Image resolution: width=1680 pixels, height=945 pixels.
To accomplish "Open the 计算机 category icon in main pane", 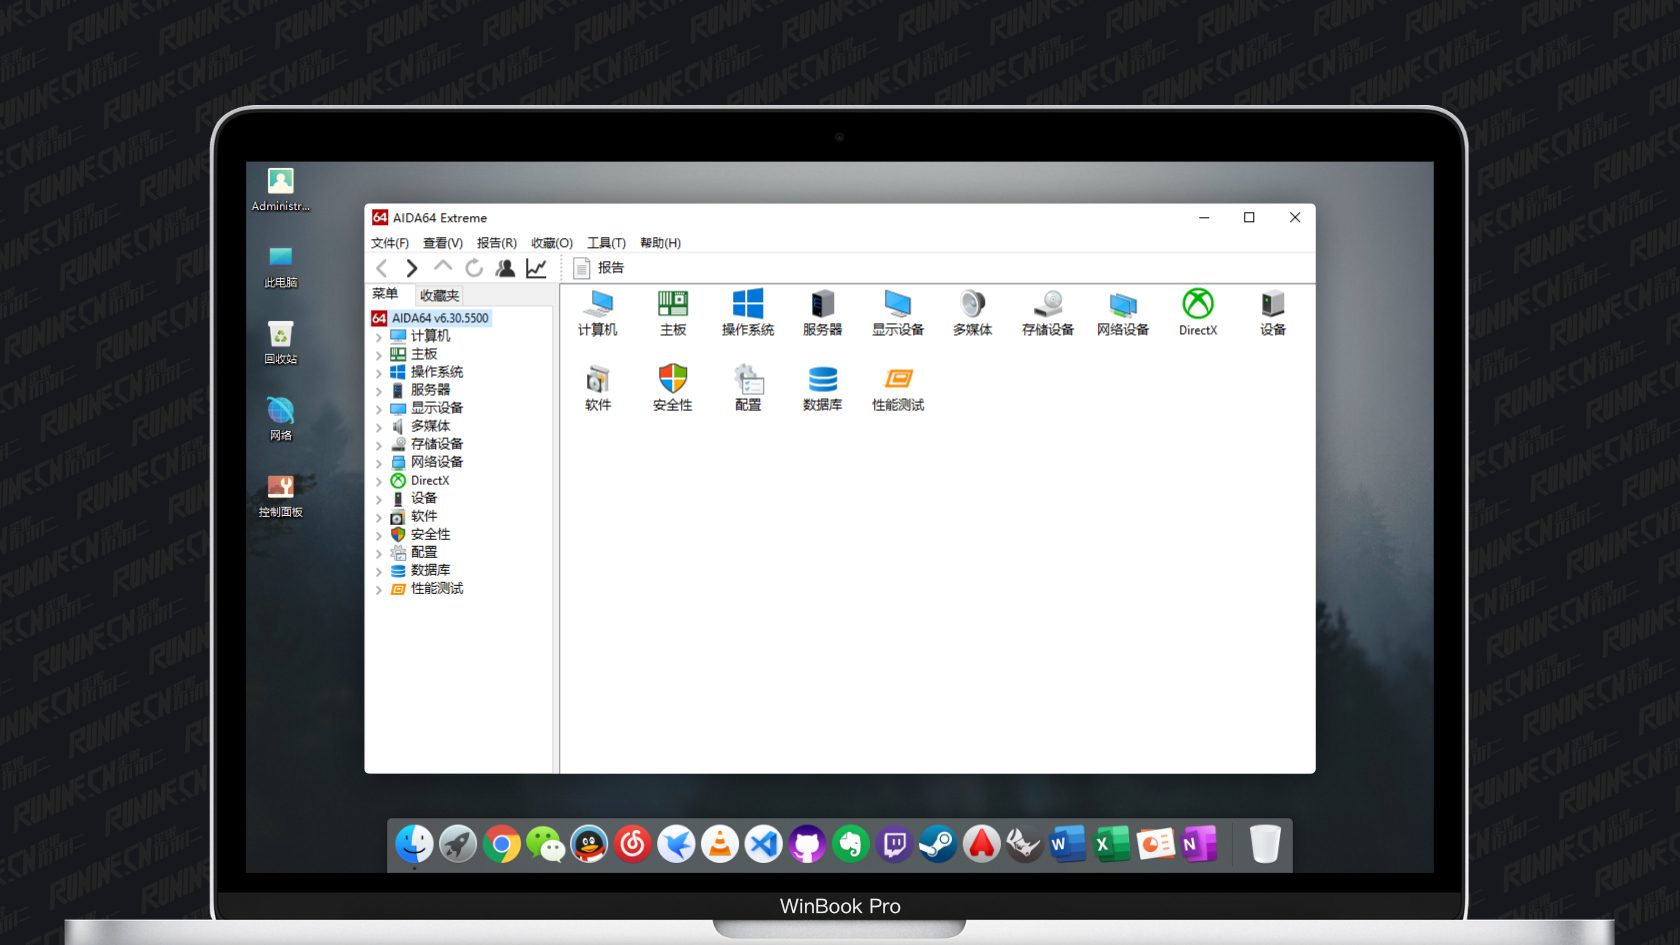I will click(x=598, y=312).
